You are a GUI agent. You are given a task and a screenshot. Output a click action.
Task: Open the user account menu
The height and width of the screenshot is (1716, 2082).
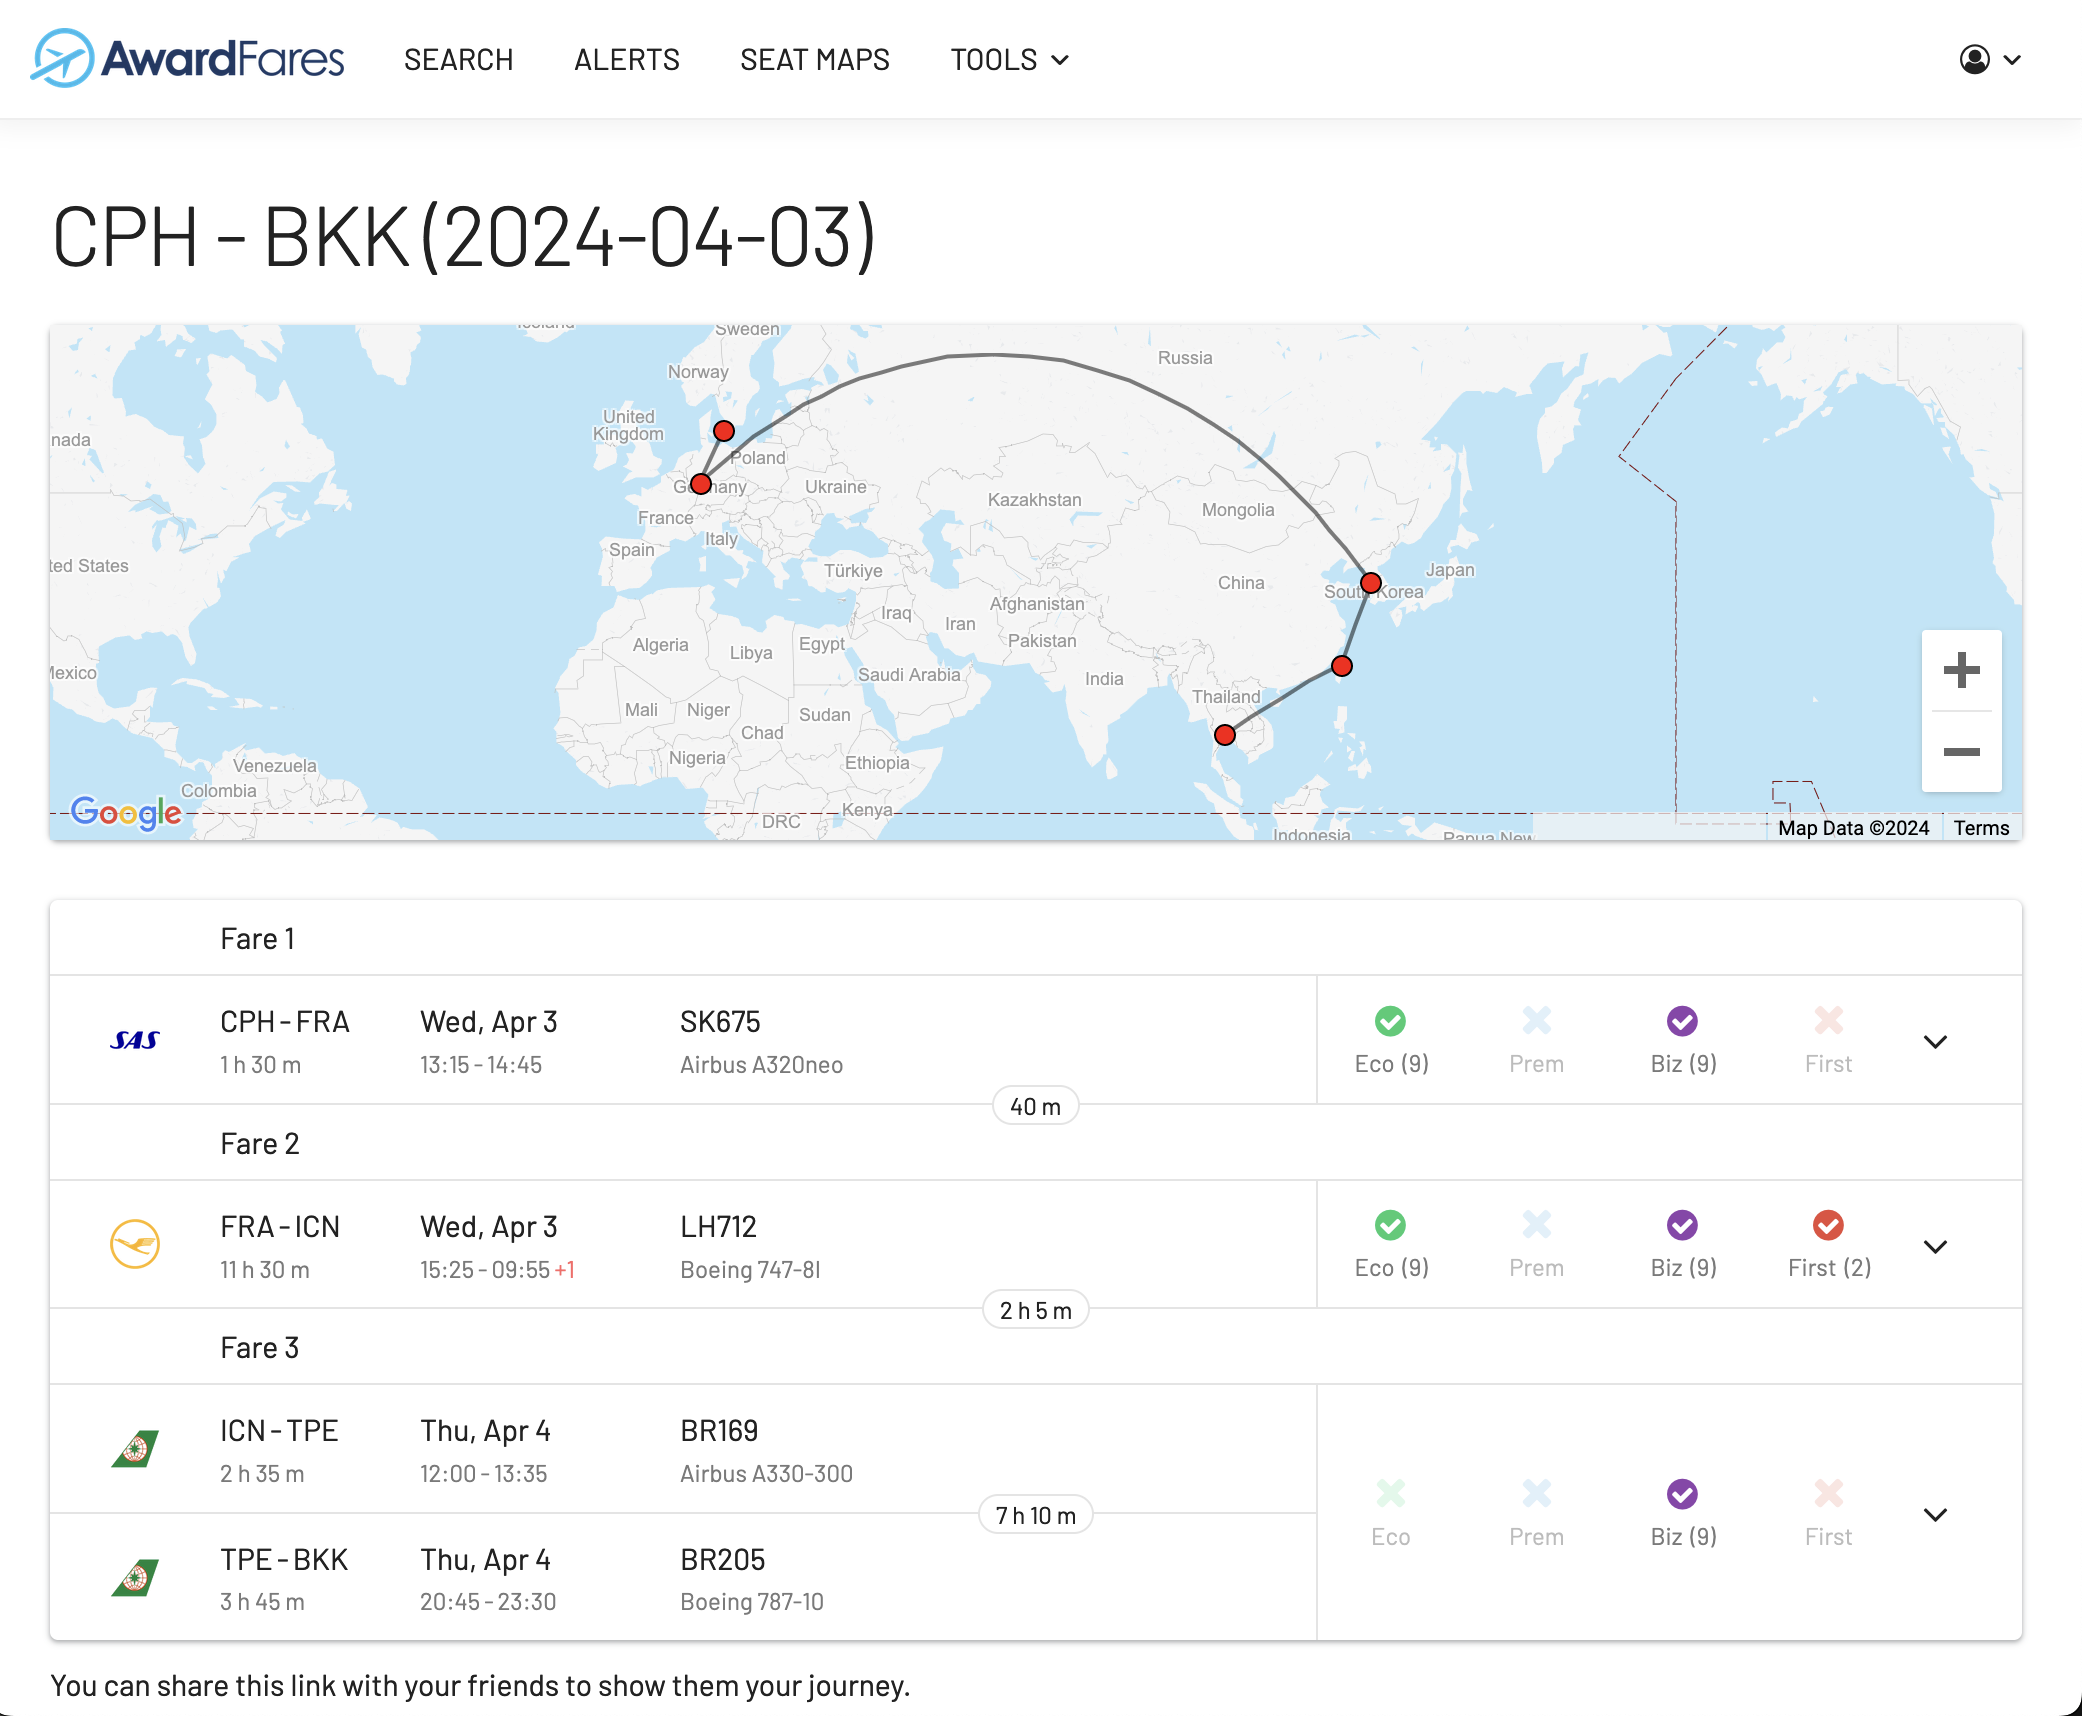[1990, 60]
